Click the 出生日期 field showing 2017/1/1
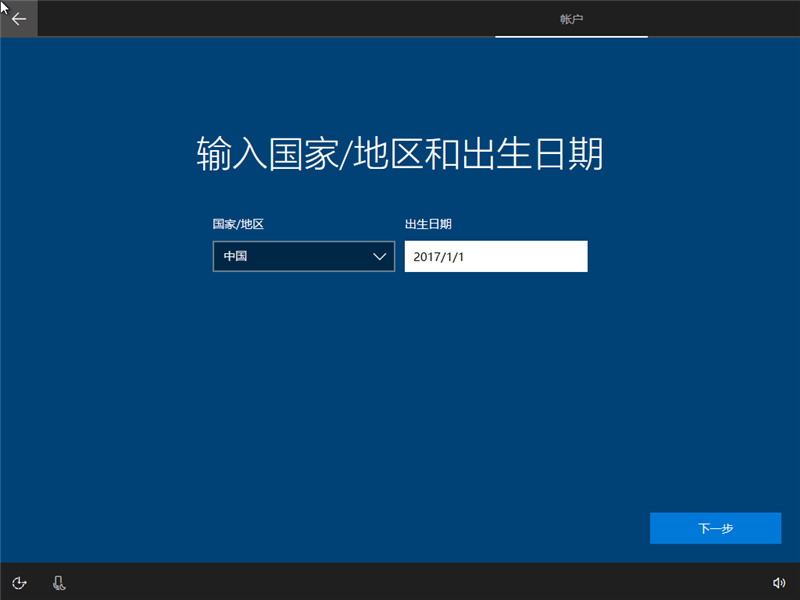This screenshot has height=600, width=800. (495, 256)
